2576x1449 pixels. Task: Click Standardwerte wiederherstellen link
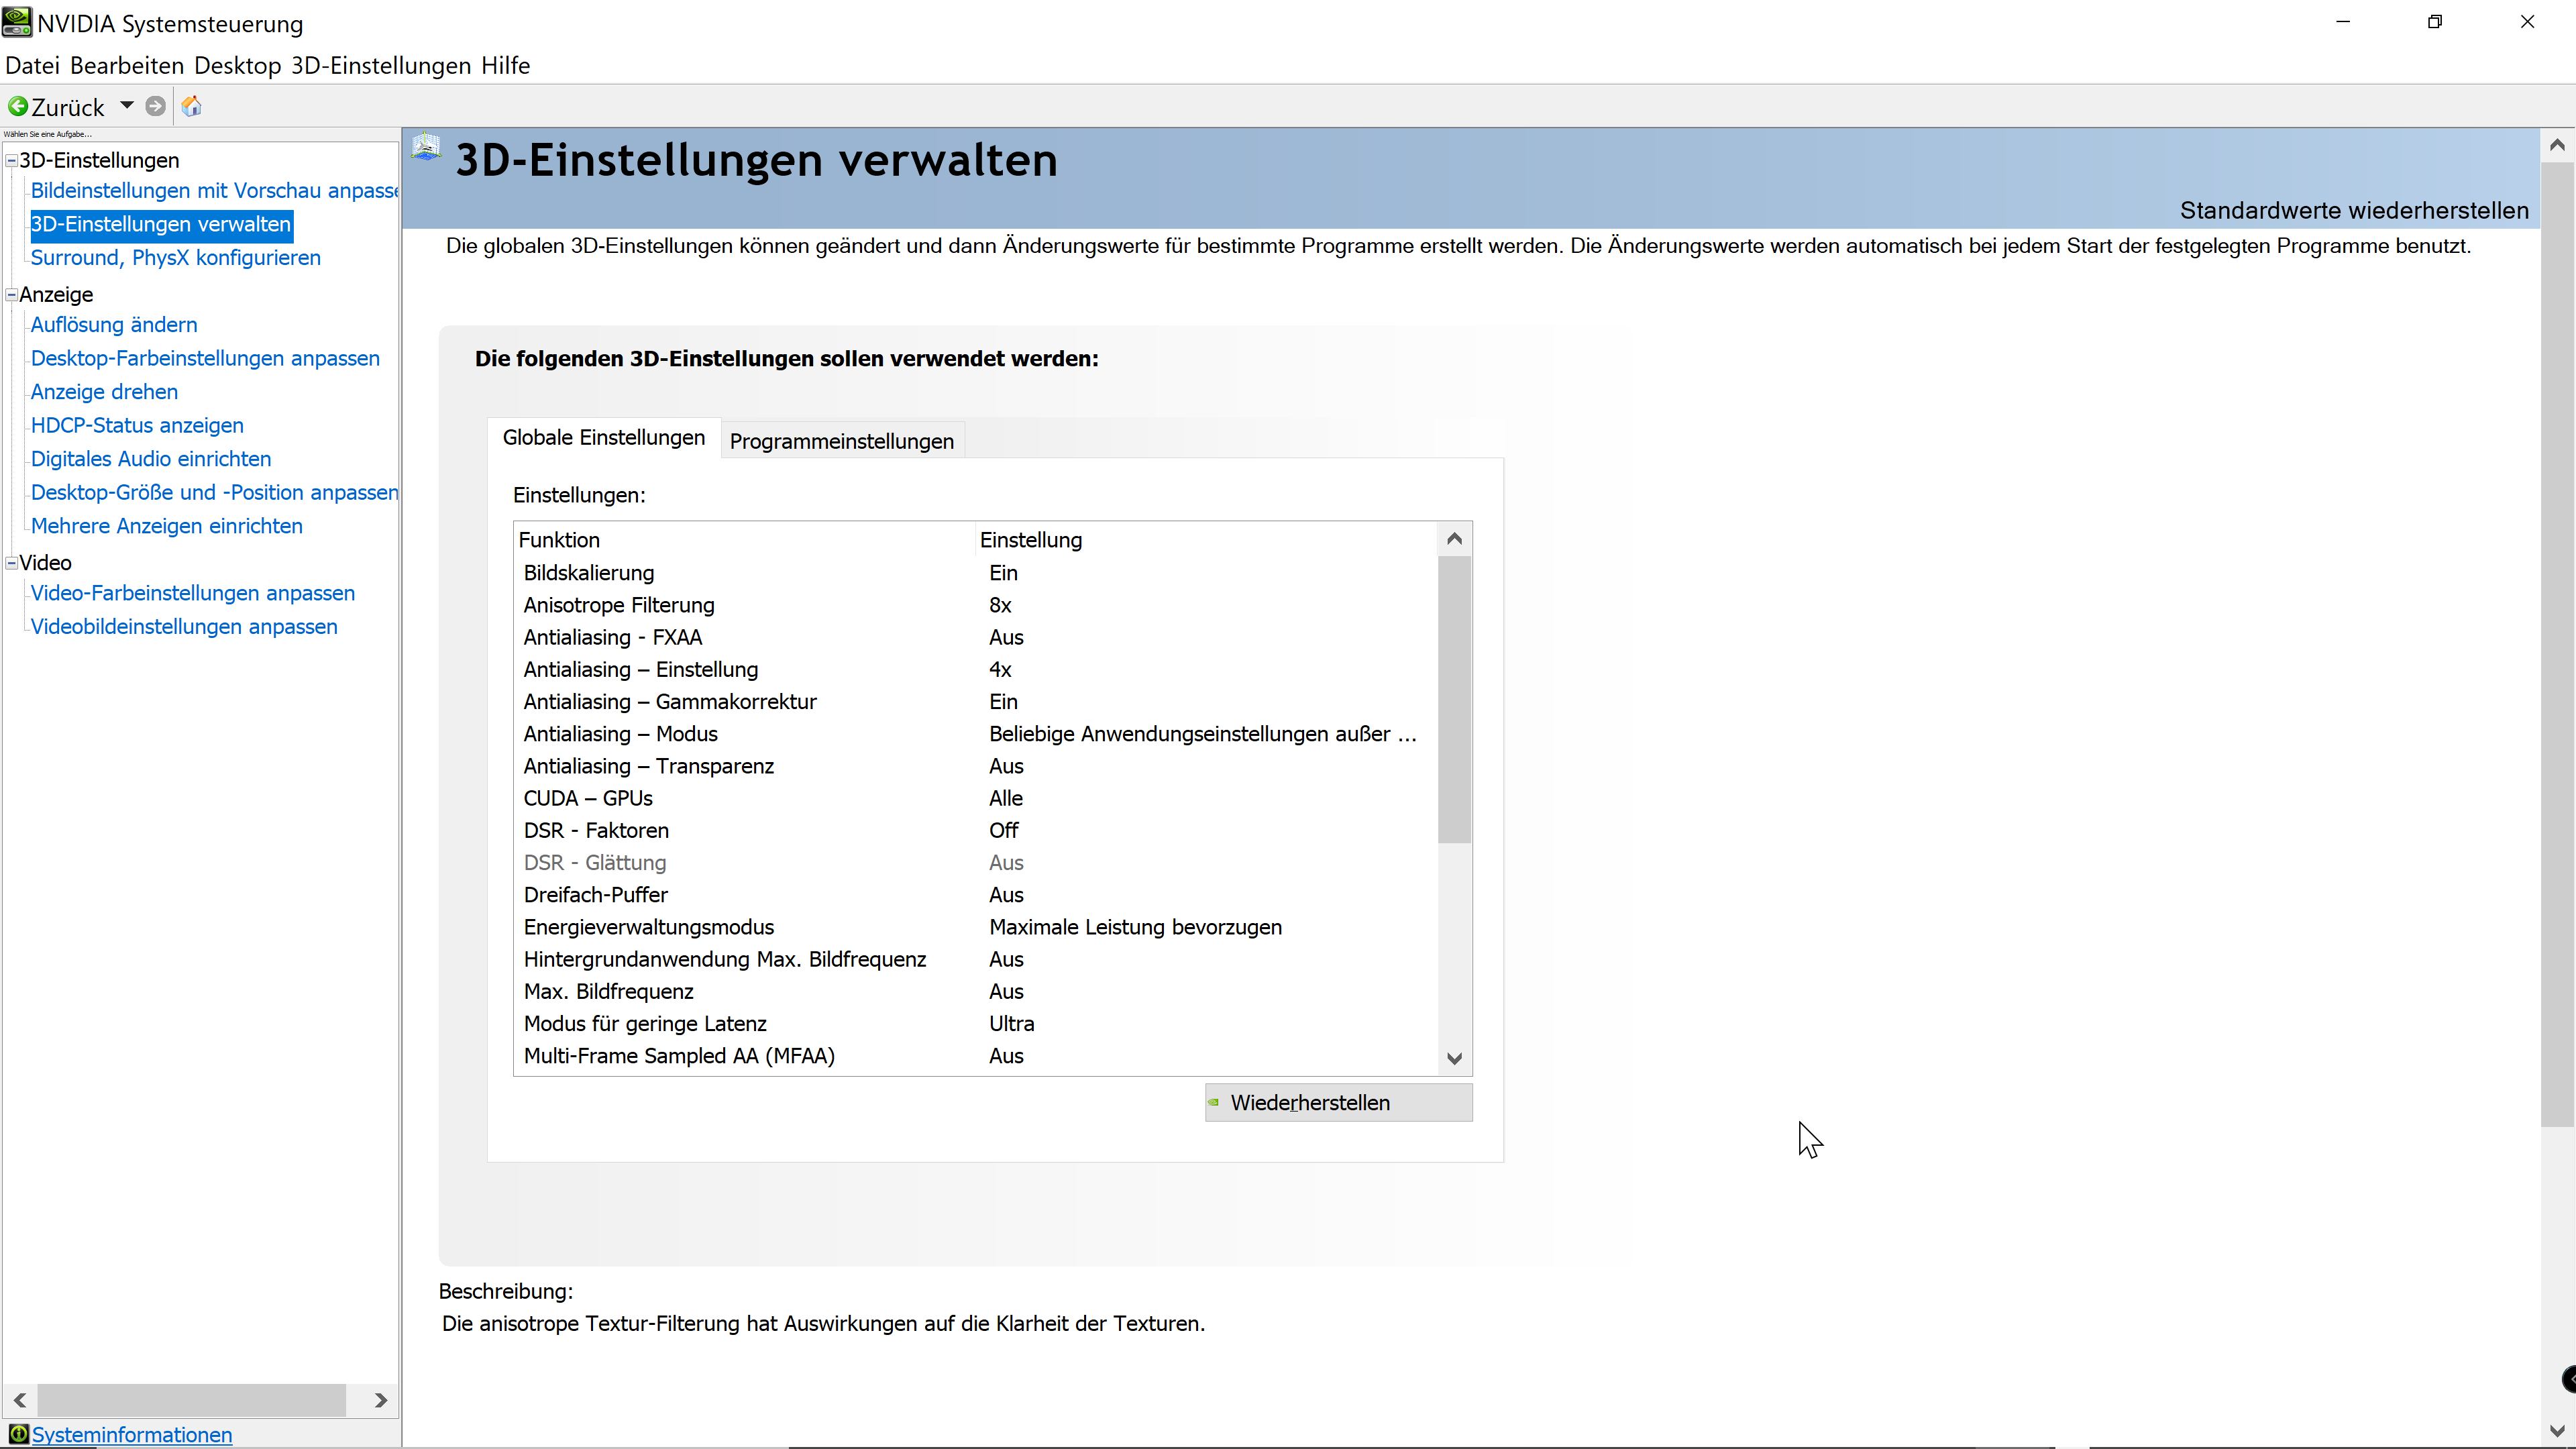(2353, 211)
